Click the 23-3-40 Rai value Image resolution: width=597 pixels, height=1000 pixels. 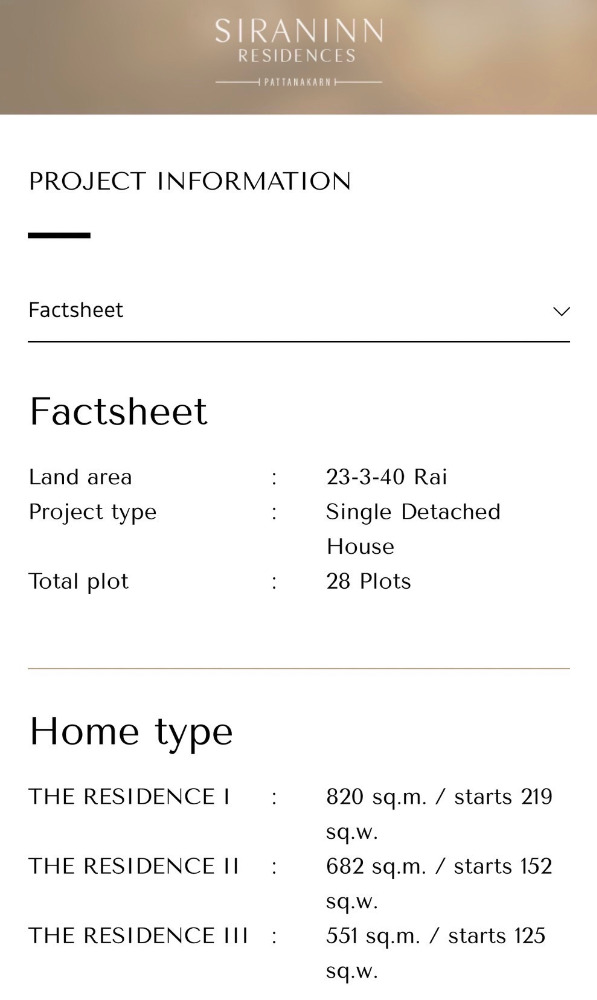coord(387,477)
